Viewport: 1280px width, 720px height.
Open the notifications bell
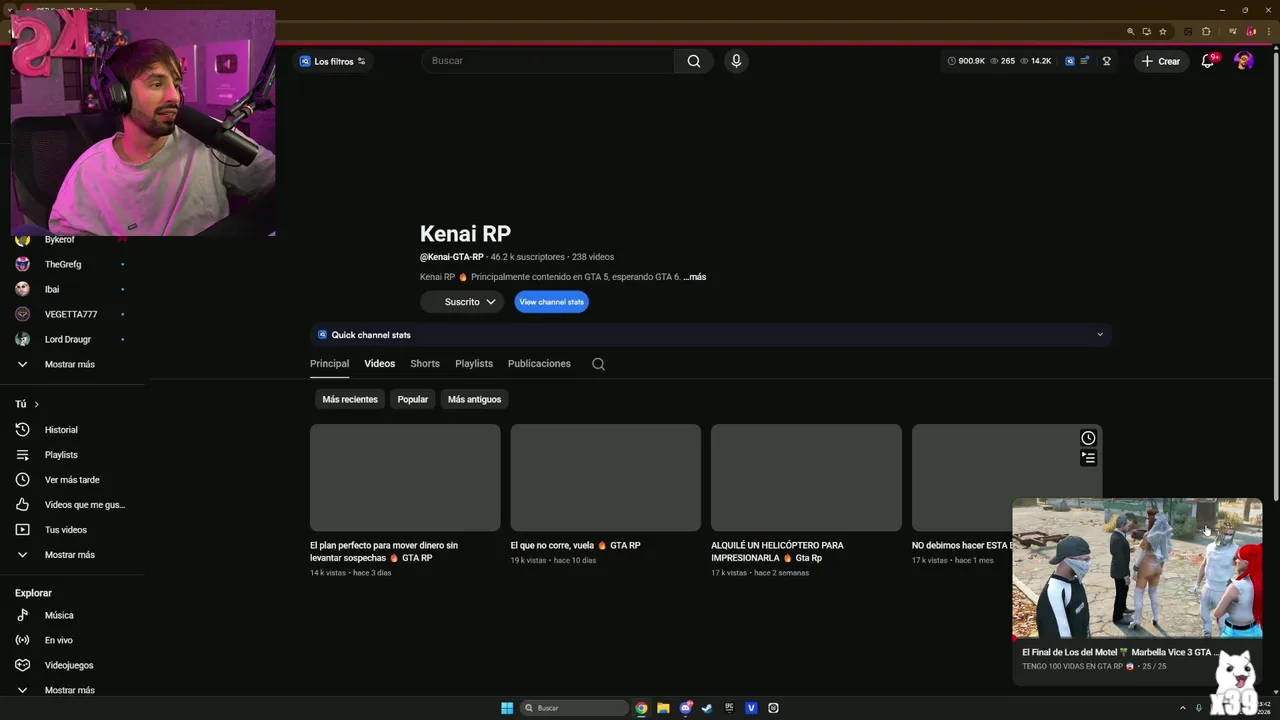click(x=1208, y=61)
